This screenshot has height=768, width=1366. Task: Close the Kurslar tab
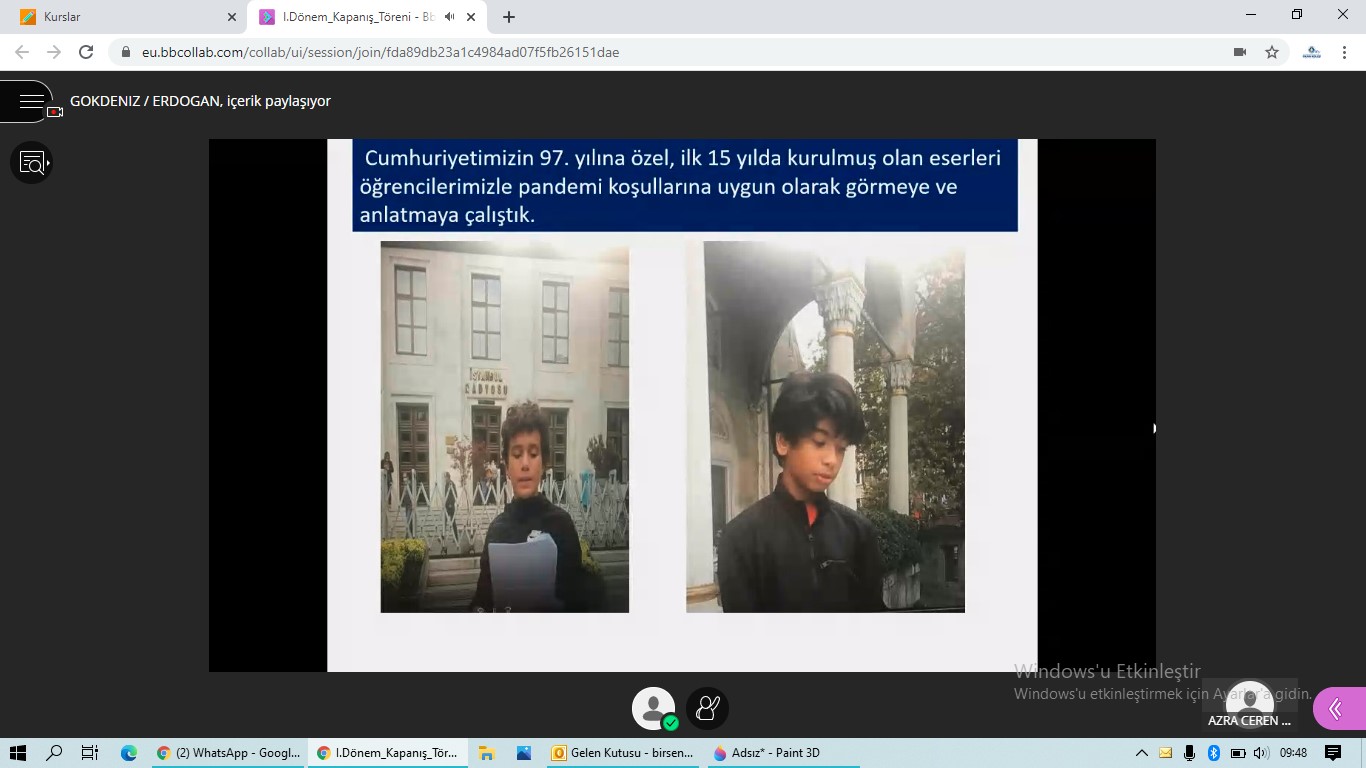coord(232,17)
